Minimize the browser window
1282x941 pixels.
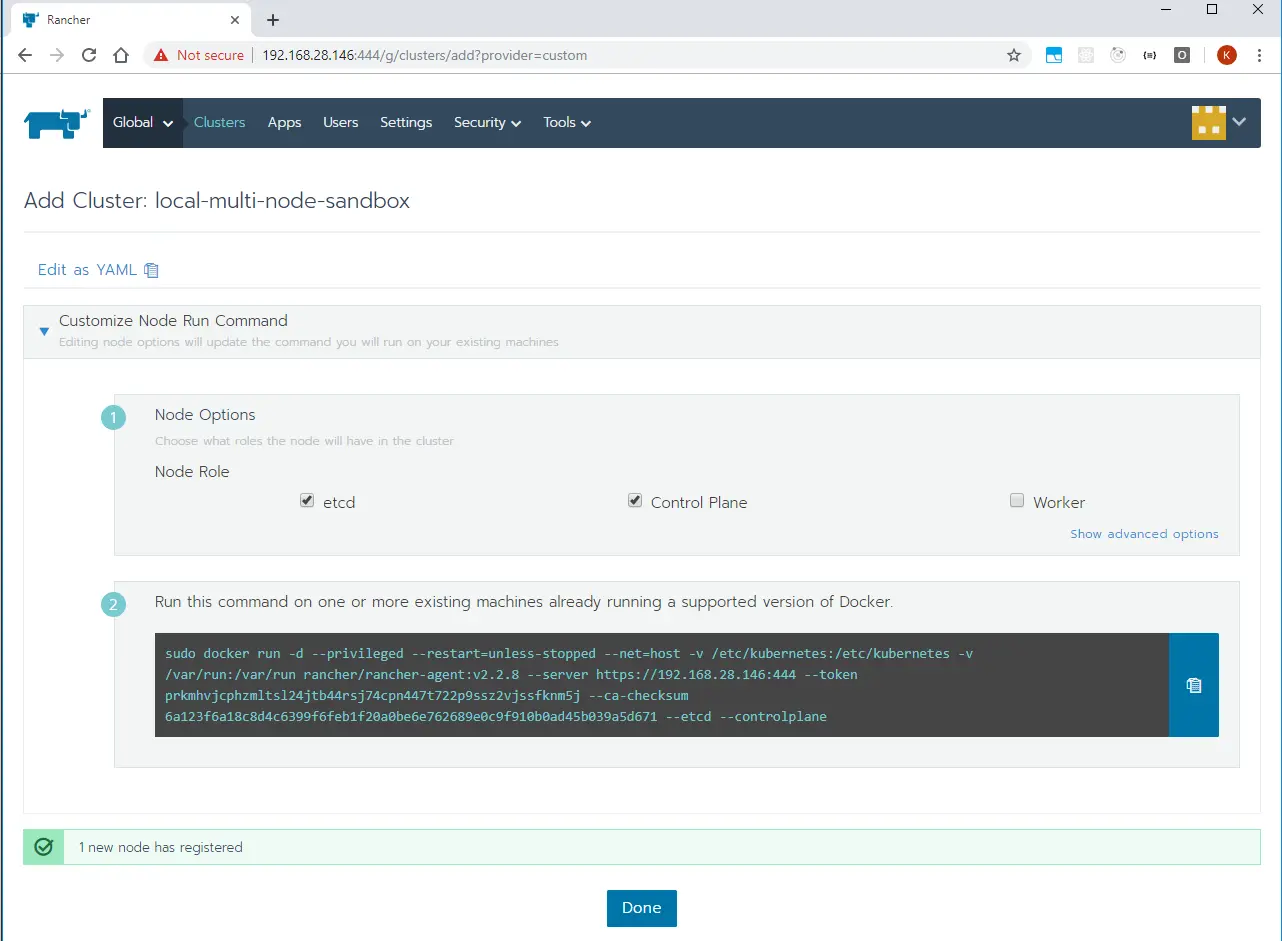pyautogui.click(x=1165, y=10)
